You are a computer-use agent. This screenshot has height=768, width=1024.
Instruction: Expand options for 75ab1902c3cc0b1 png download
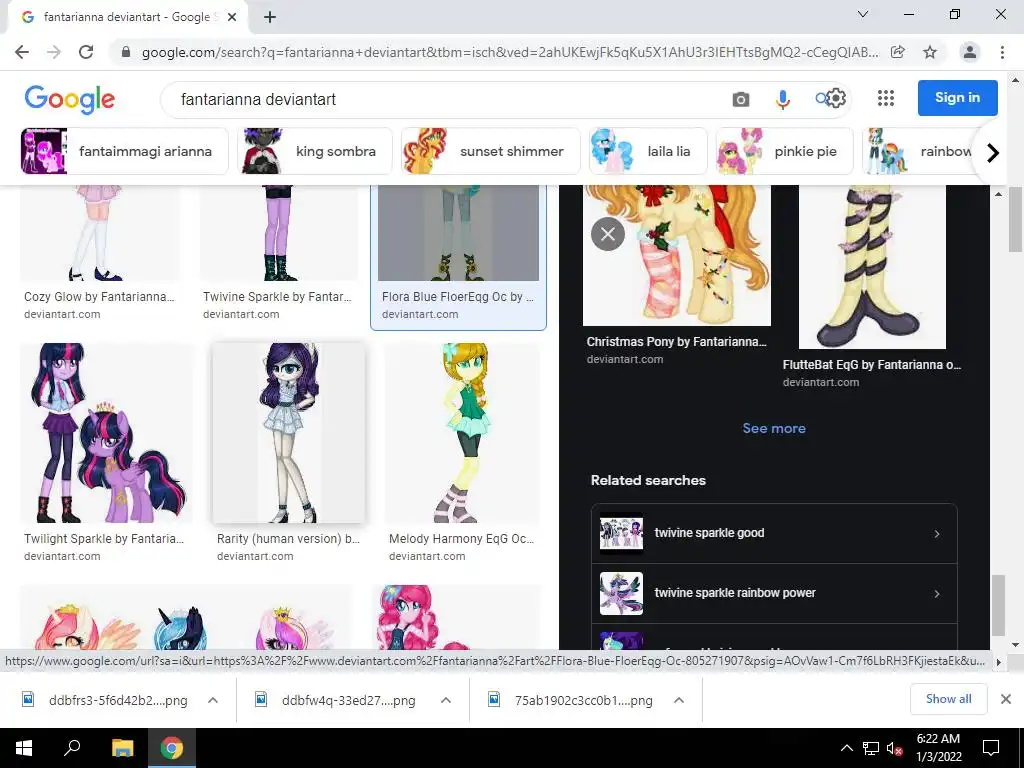point(679,700)
